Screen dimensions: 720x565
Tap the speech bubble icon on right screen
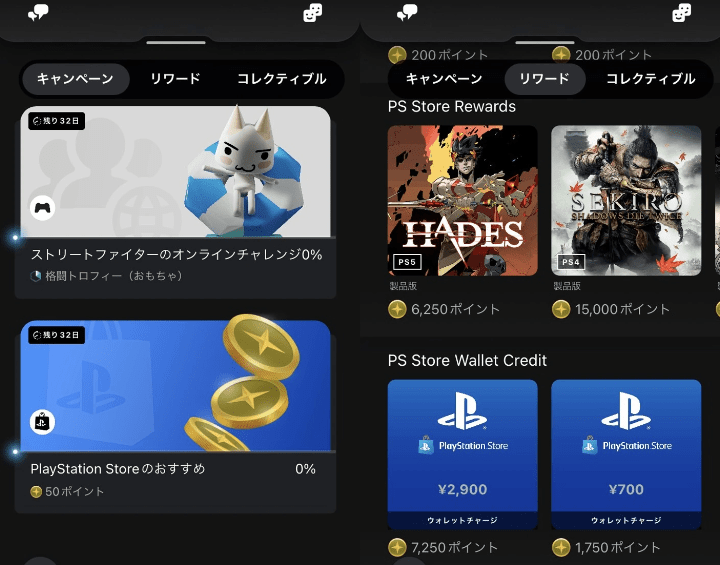point(407,12)
